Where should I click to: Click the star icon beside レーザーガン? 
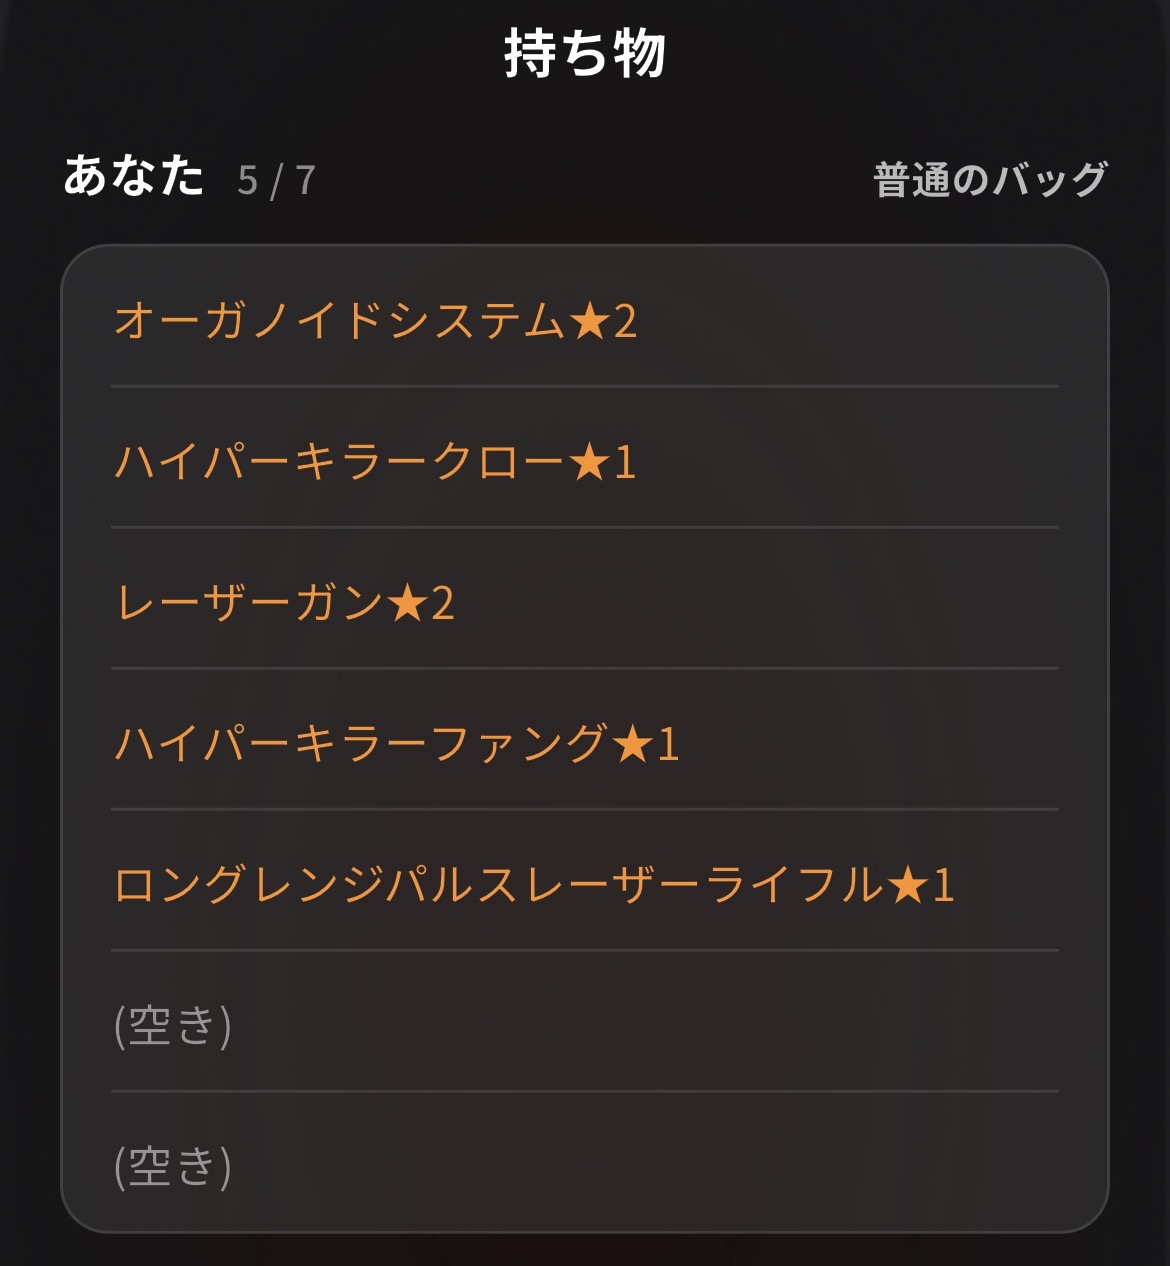click(407, 603)
